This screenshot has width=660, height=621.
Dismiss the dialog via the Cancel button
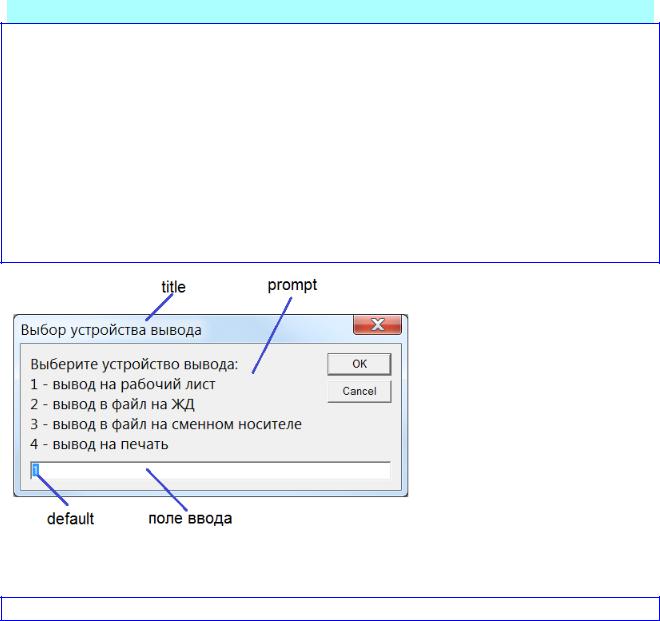click(x=359, y=392)
